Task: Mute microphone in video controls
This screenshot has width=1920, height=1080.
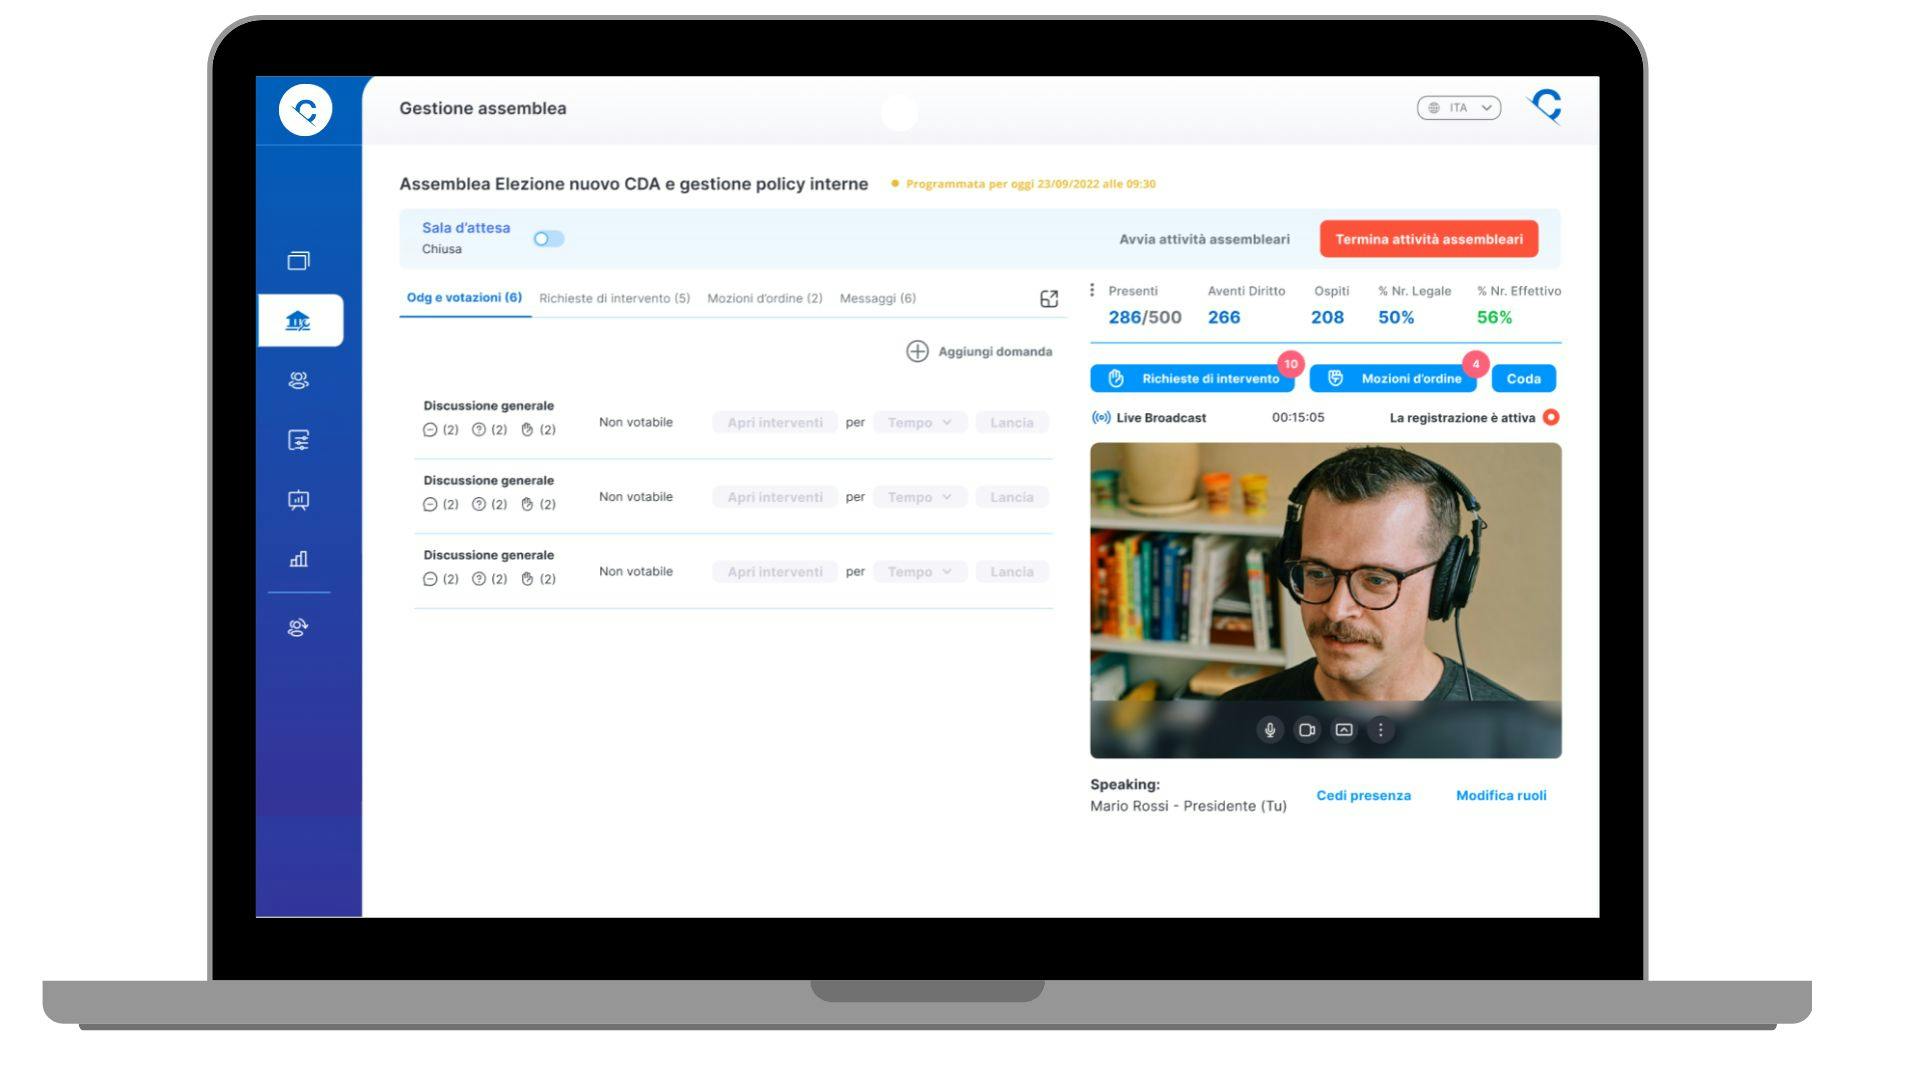Action: 1269,730
